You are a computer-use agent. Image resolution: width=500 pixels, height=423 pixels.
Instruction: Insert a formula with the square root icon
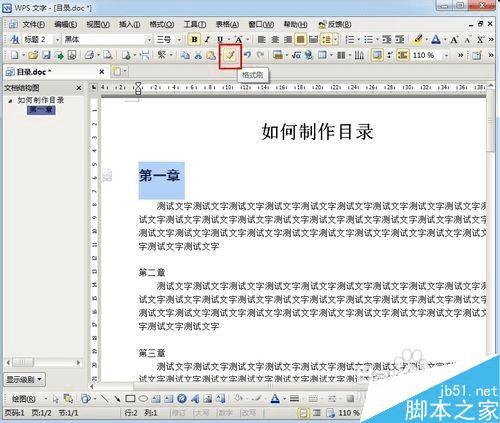[296, 55]
